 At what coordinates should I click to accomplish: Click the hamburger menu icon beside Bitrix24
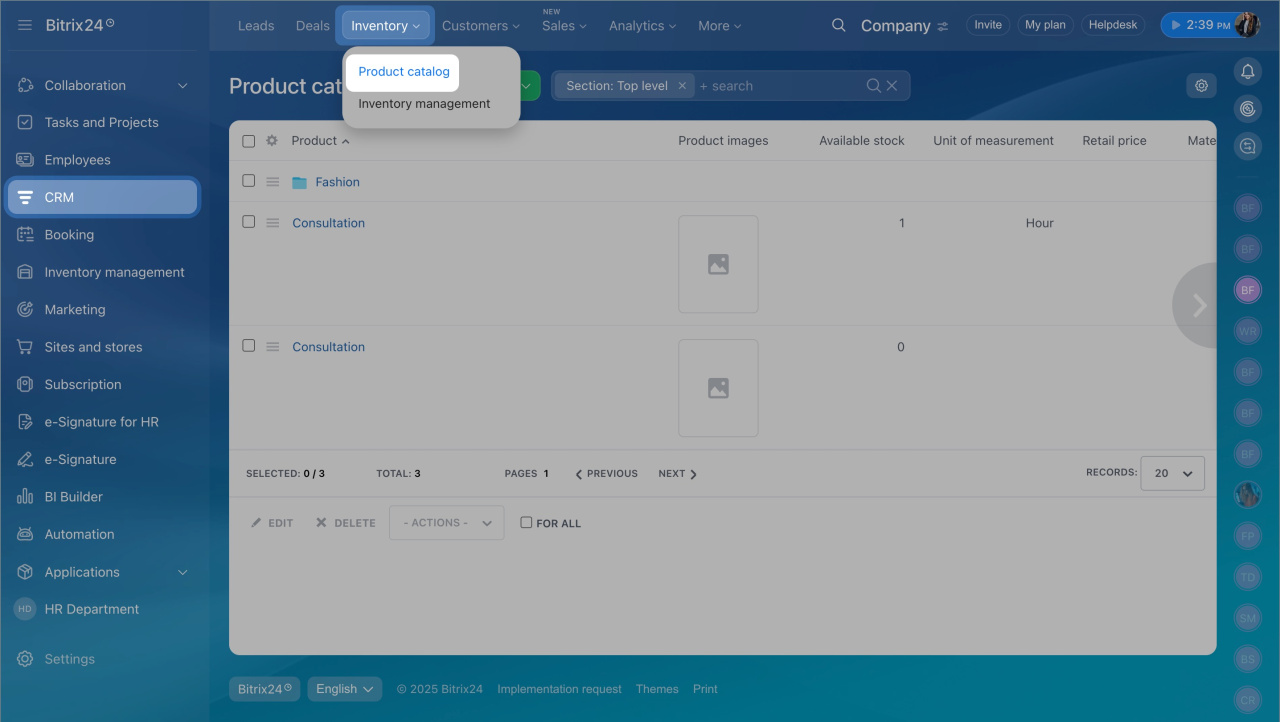coord(25,25)
